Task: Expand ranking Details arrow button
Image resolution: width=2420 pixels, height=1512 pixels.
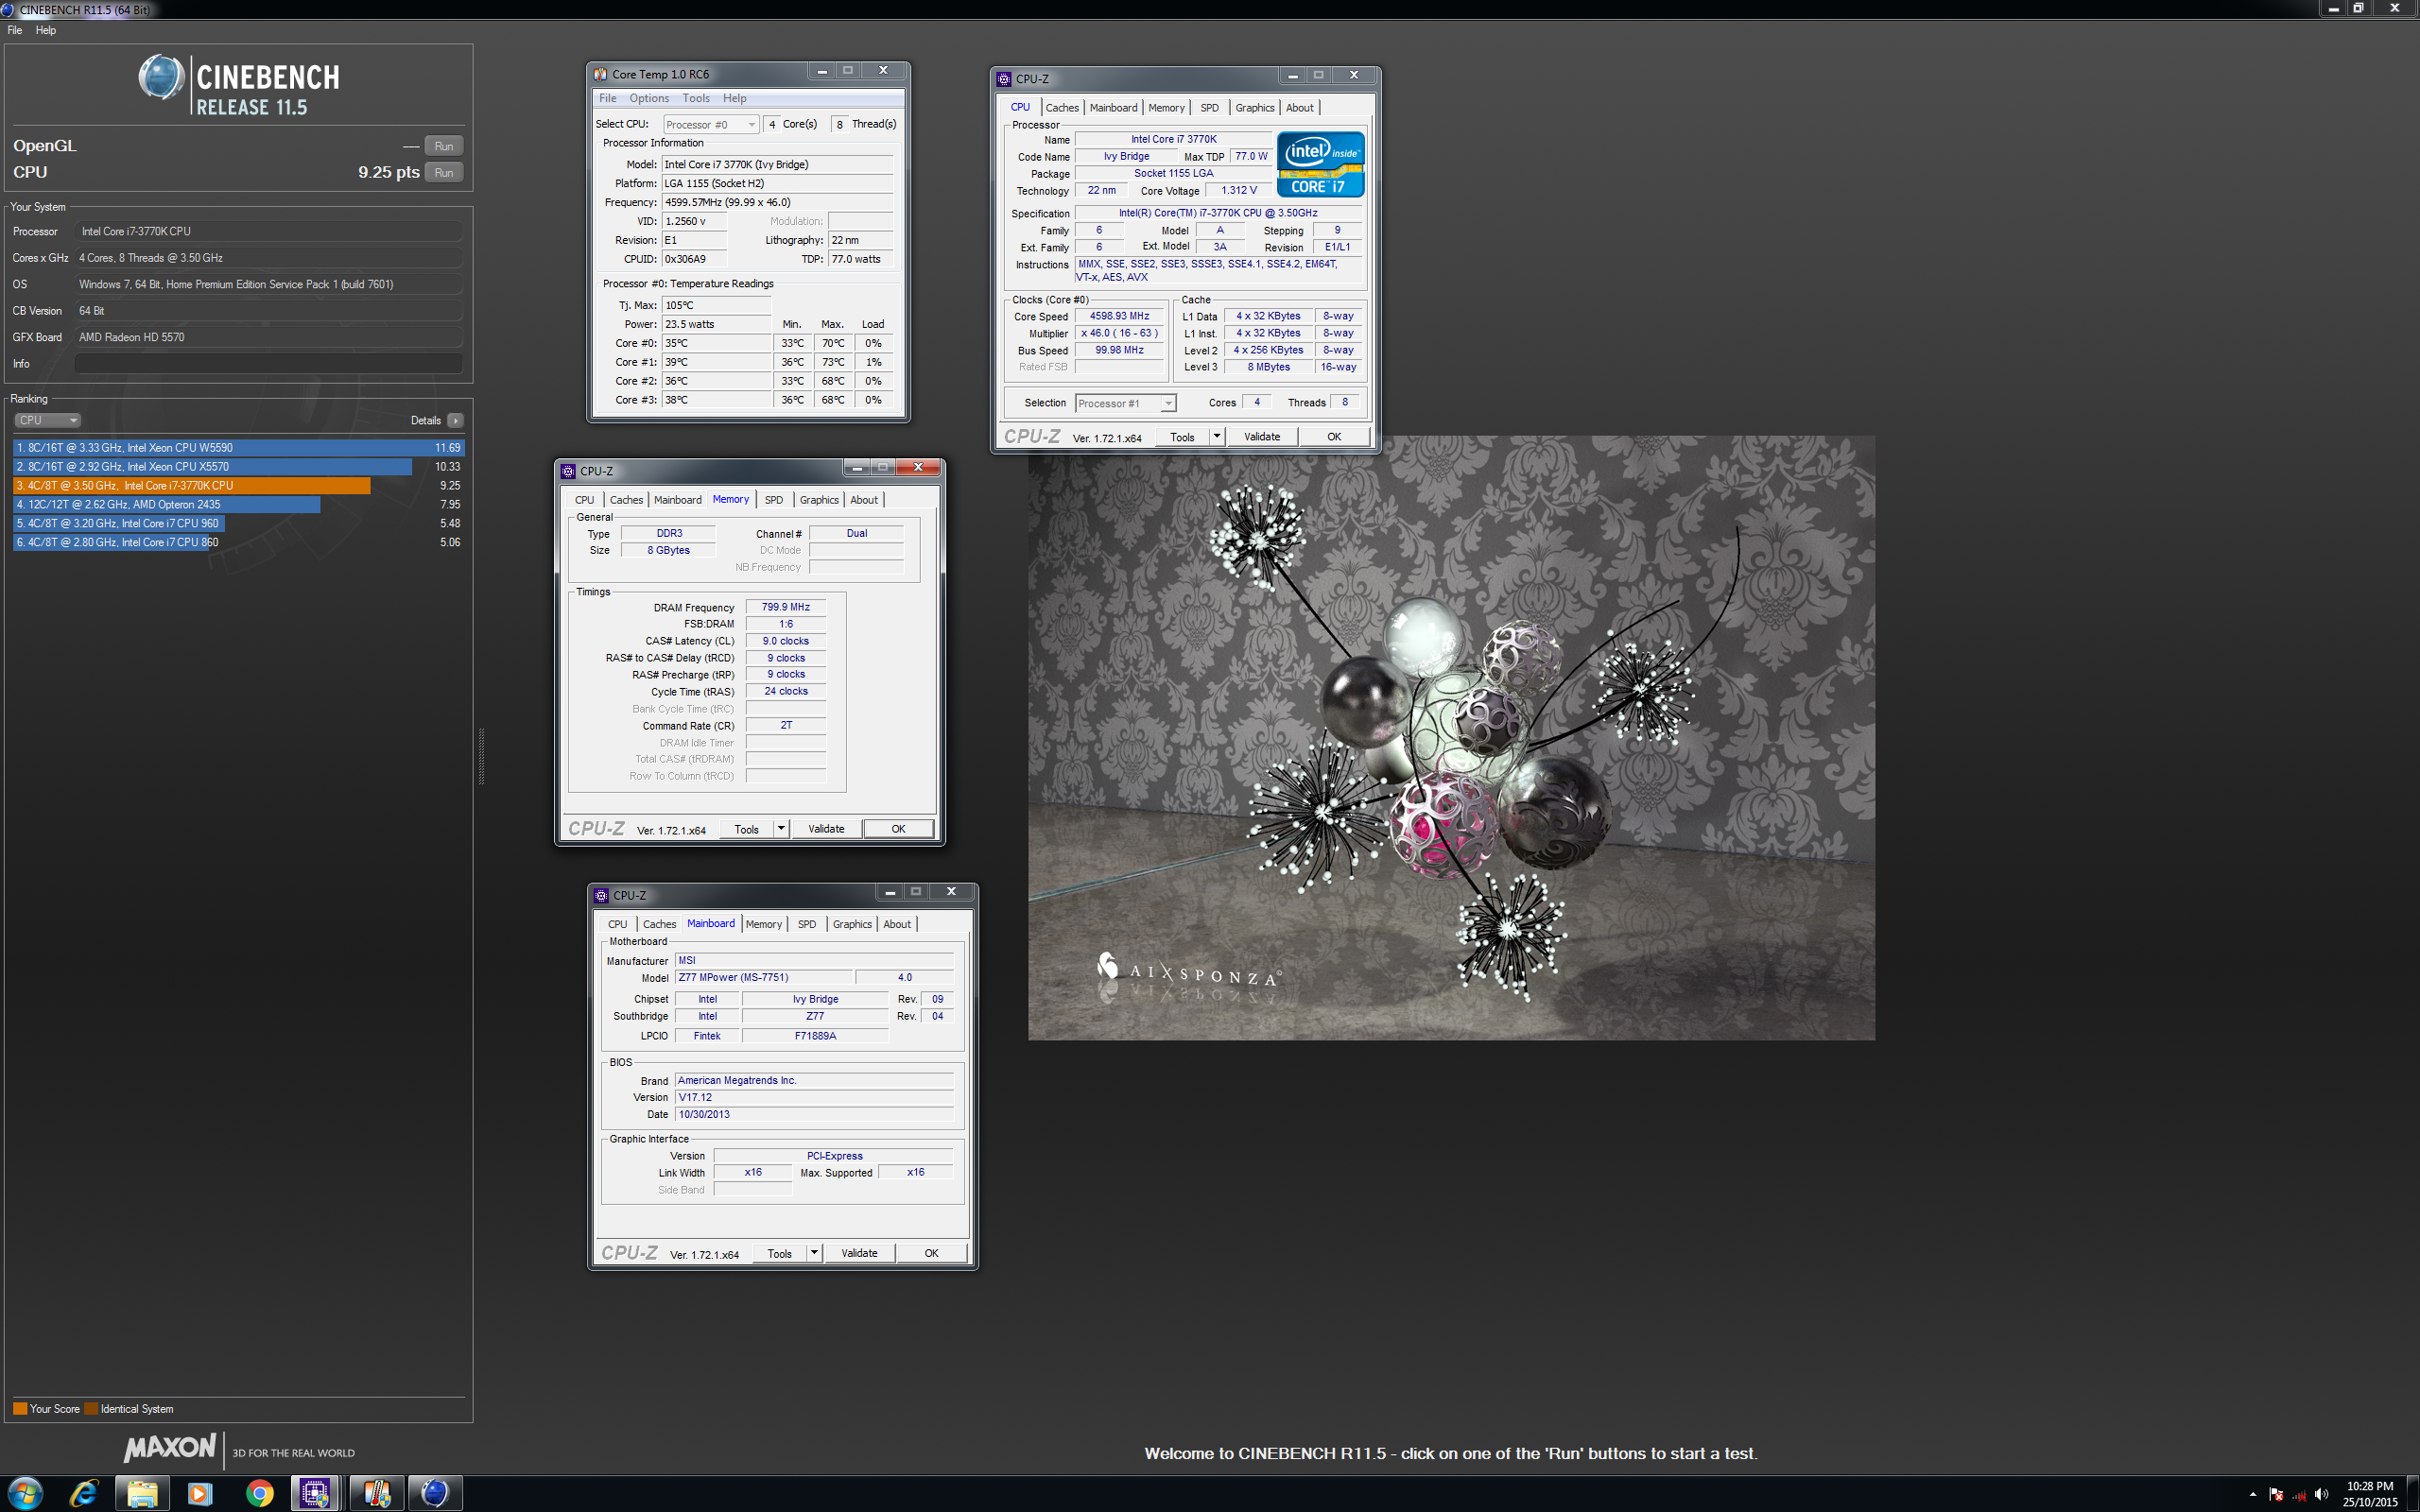Action: tap(455, 420)
